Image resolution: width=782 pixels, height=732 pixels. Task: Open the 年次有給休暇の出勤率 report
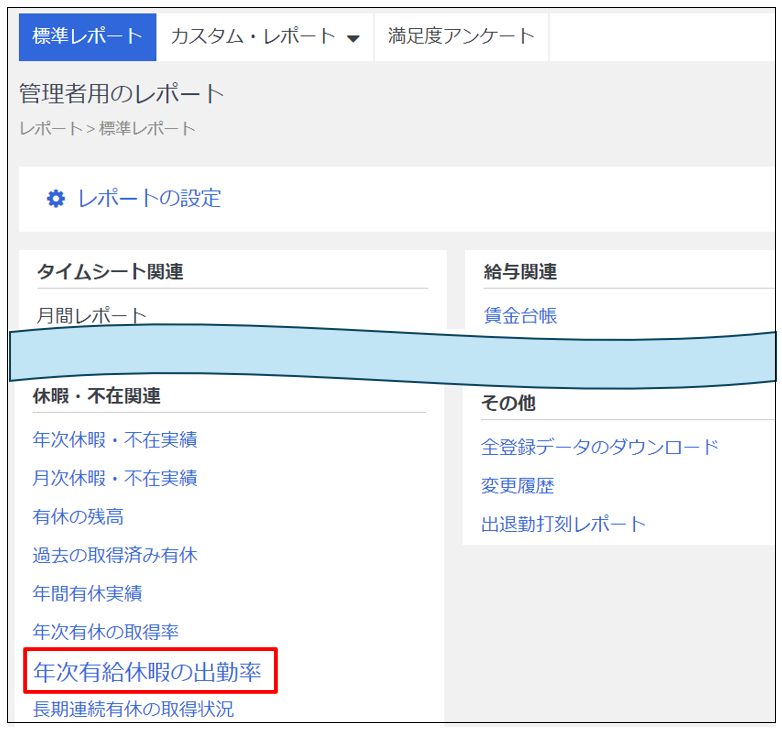point(148,672)
